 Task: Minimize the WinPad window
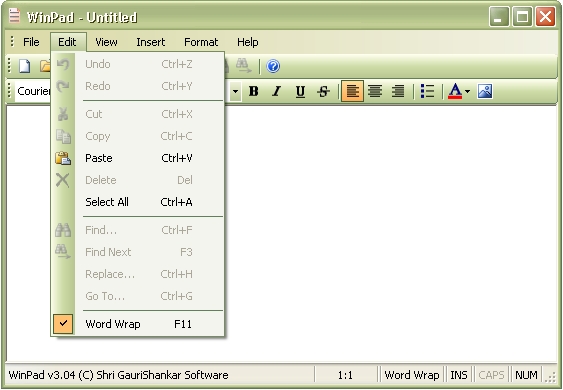(499, 17)
